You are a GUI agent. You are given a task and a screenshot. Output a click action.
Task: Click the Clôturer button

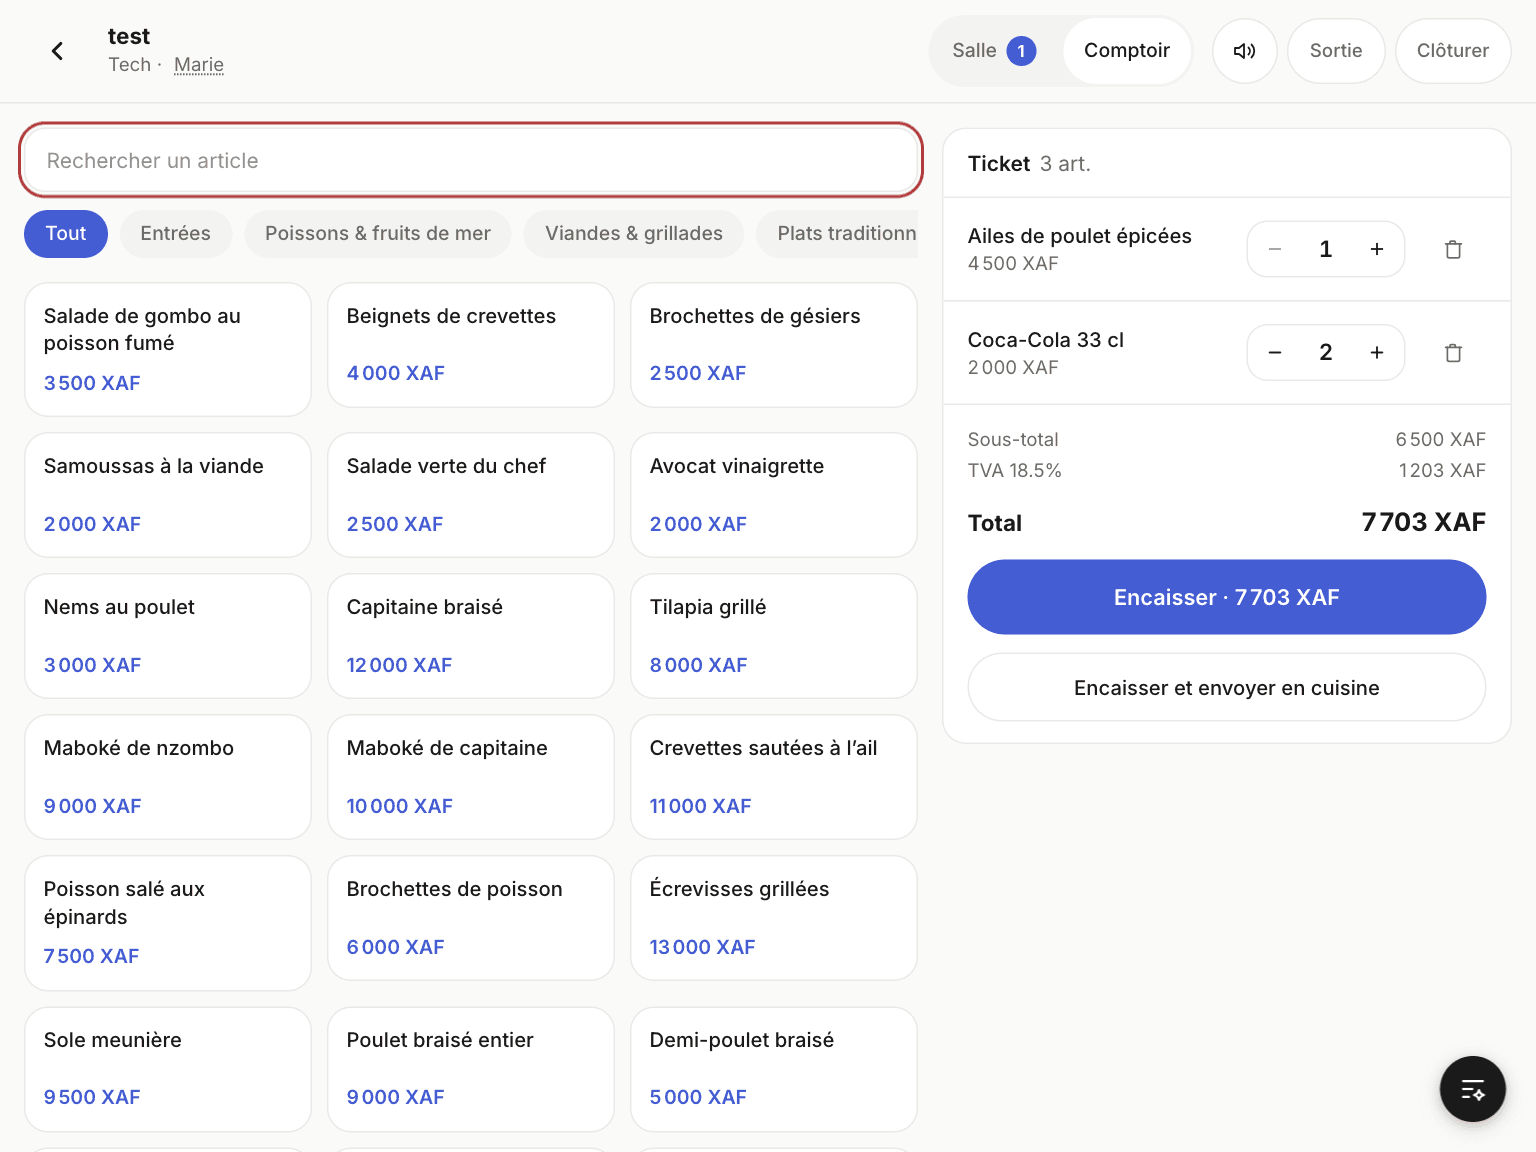click(1452, 51)
